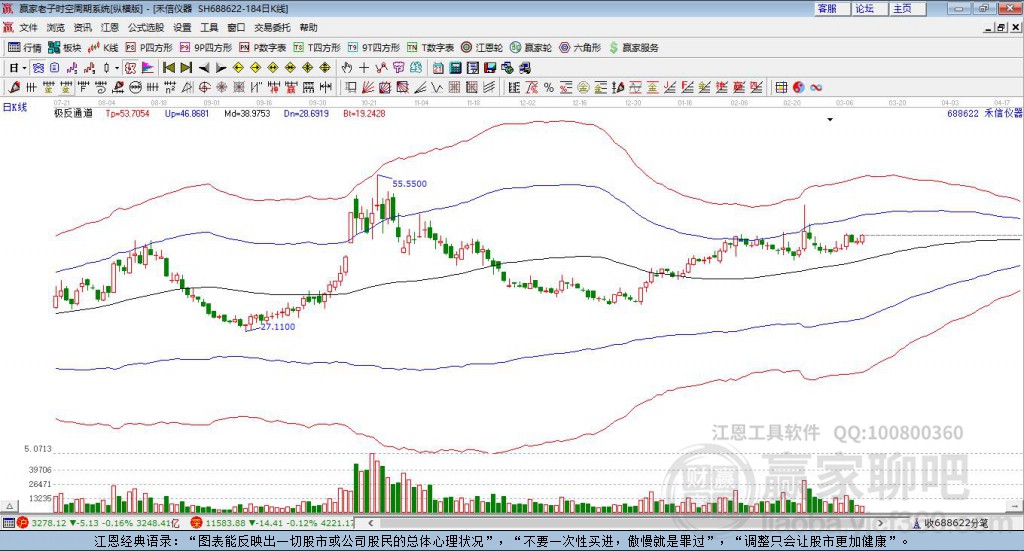Click the Dn=28.6919 value
The height and width of the screenshot is (551, 1024).
306,114
